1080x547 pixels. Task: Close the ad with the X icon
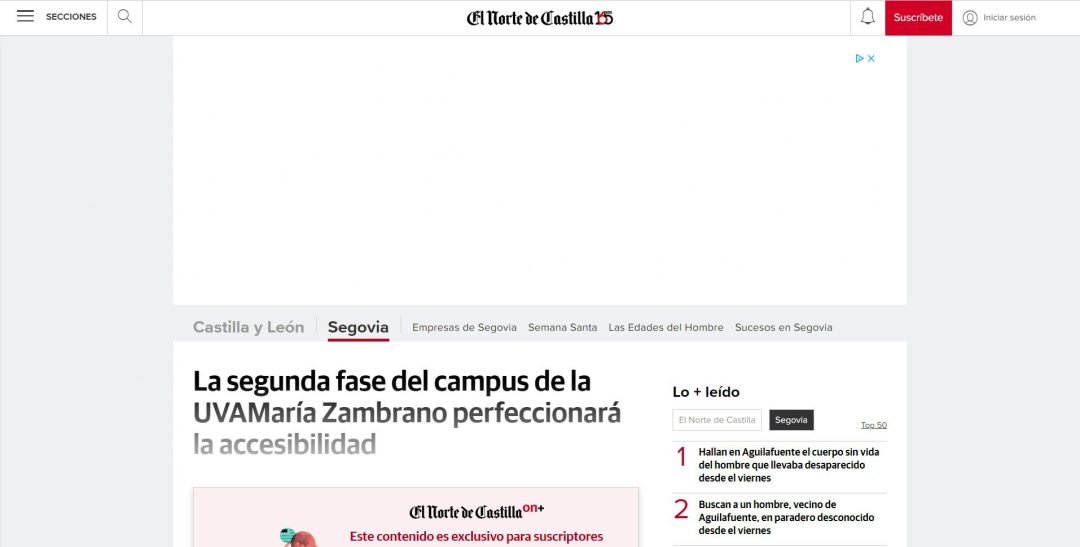pyautogui.click(x=871, y=59)
